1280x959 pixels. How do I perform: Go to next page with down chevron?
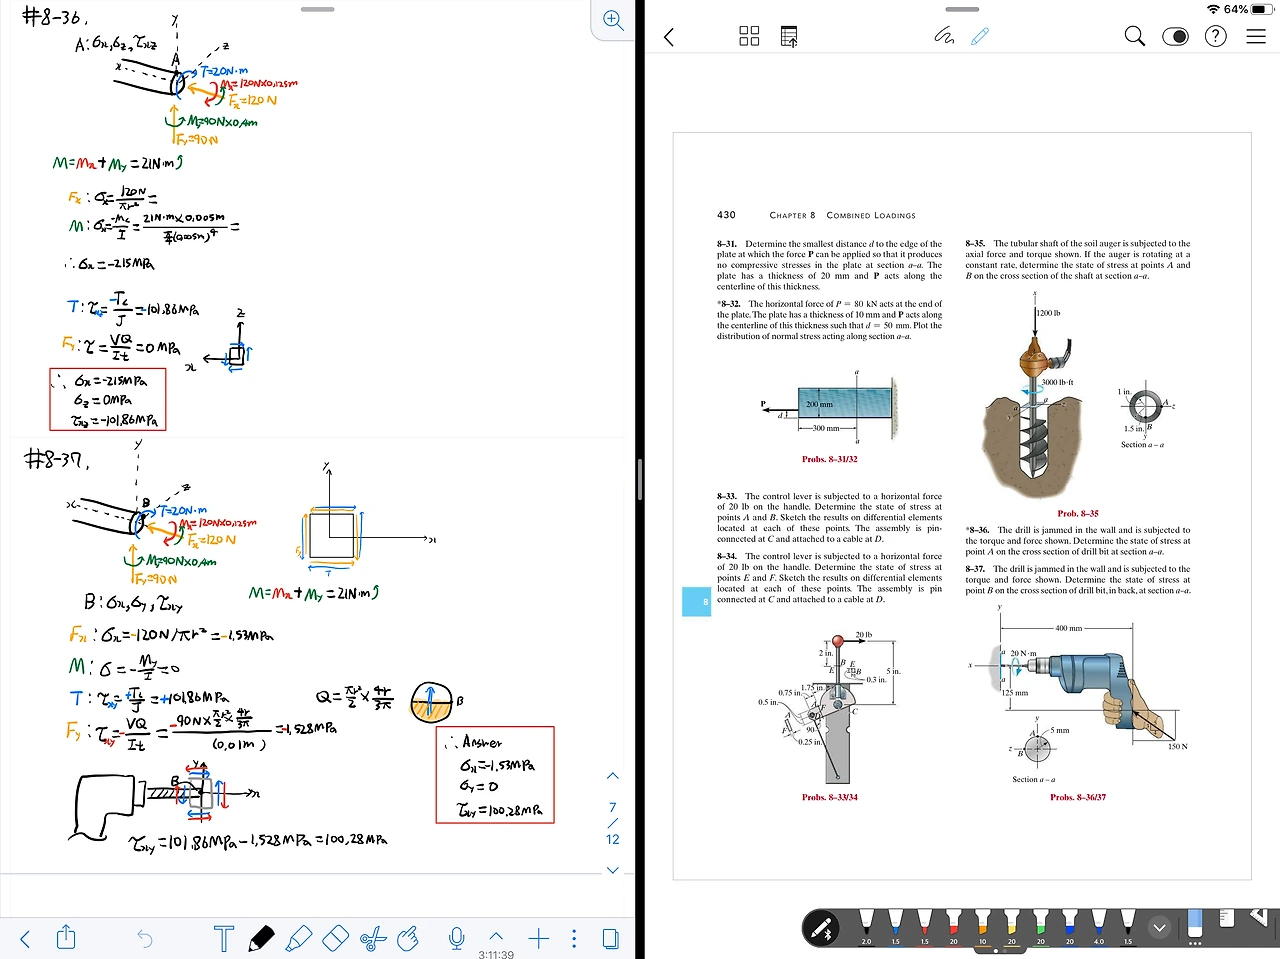click(x=613, y=870)
